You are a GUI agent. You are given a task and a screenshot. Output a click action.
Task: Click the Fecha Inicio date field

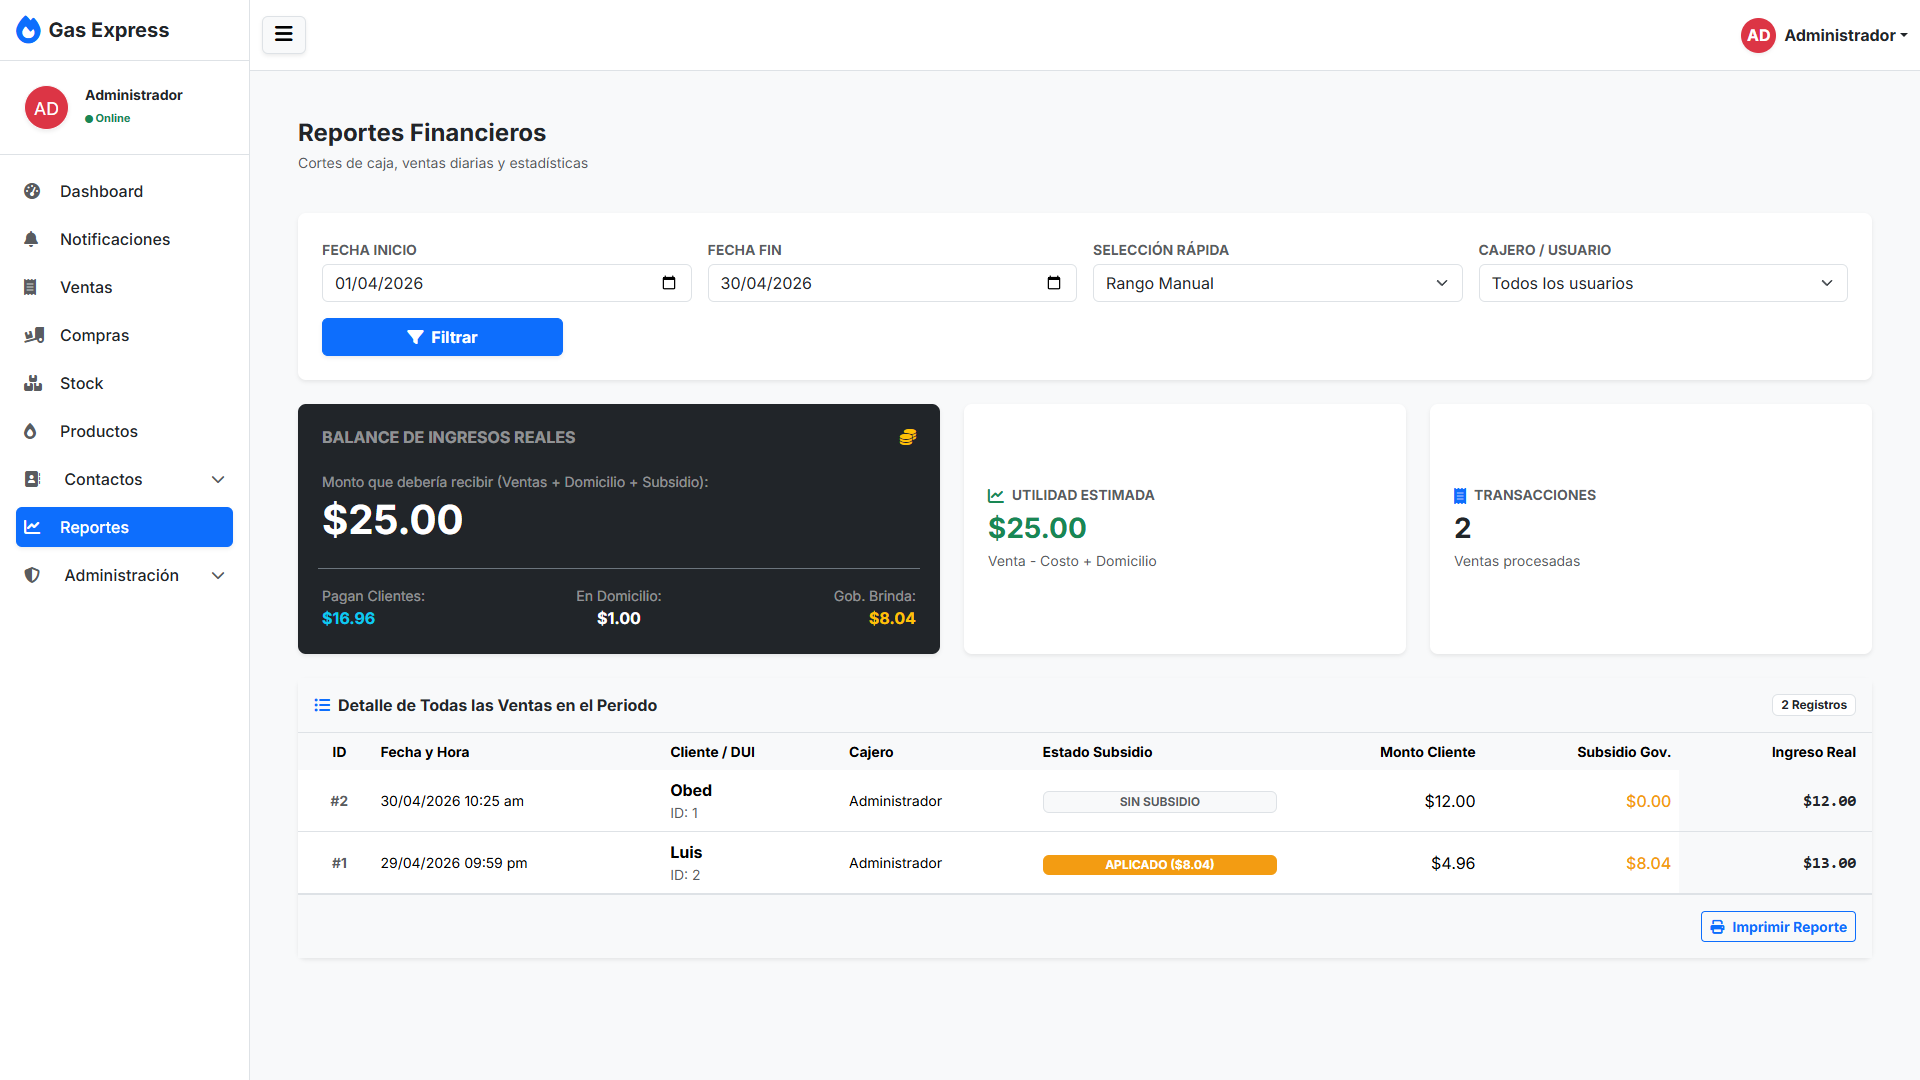point(506,283)
